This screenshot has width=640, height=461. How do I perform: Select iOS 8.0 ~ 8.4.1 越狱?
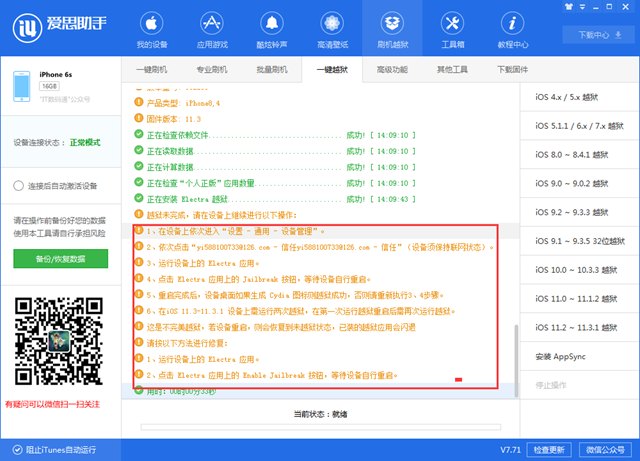[x=580, y=154]
